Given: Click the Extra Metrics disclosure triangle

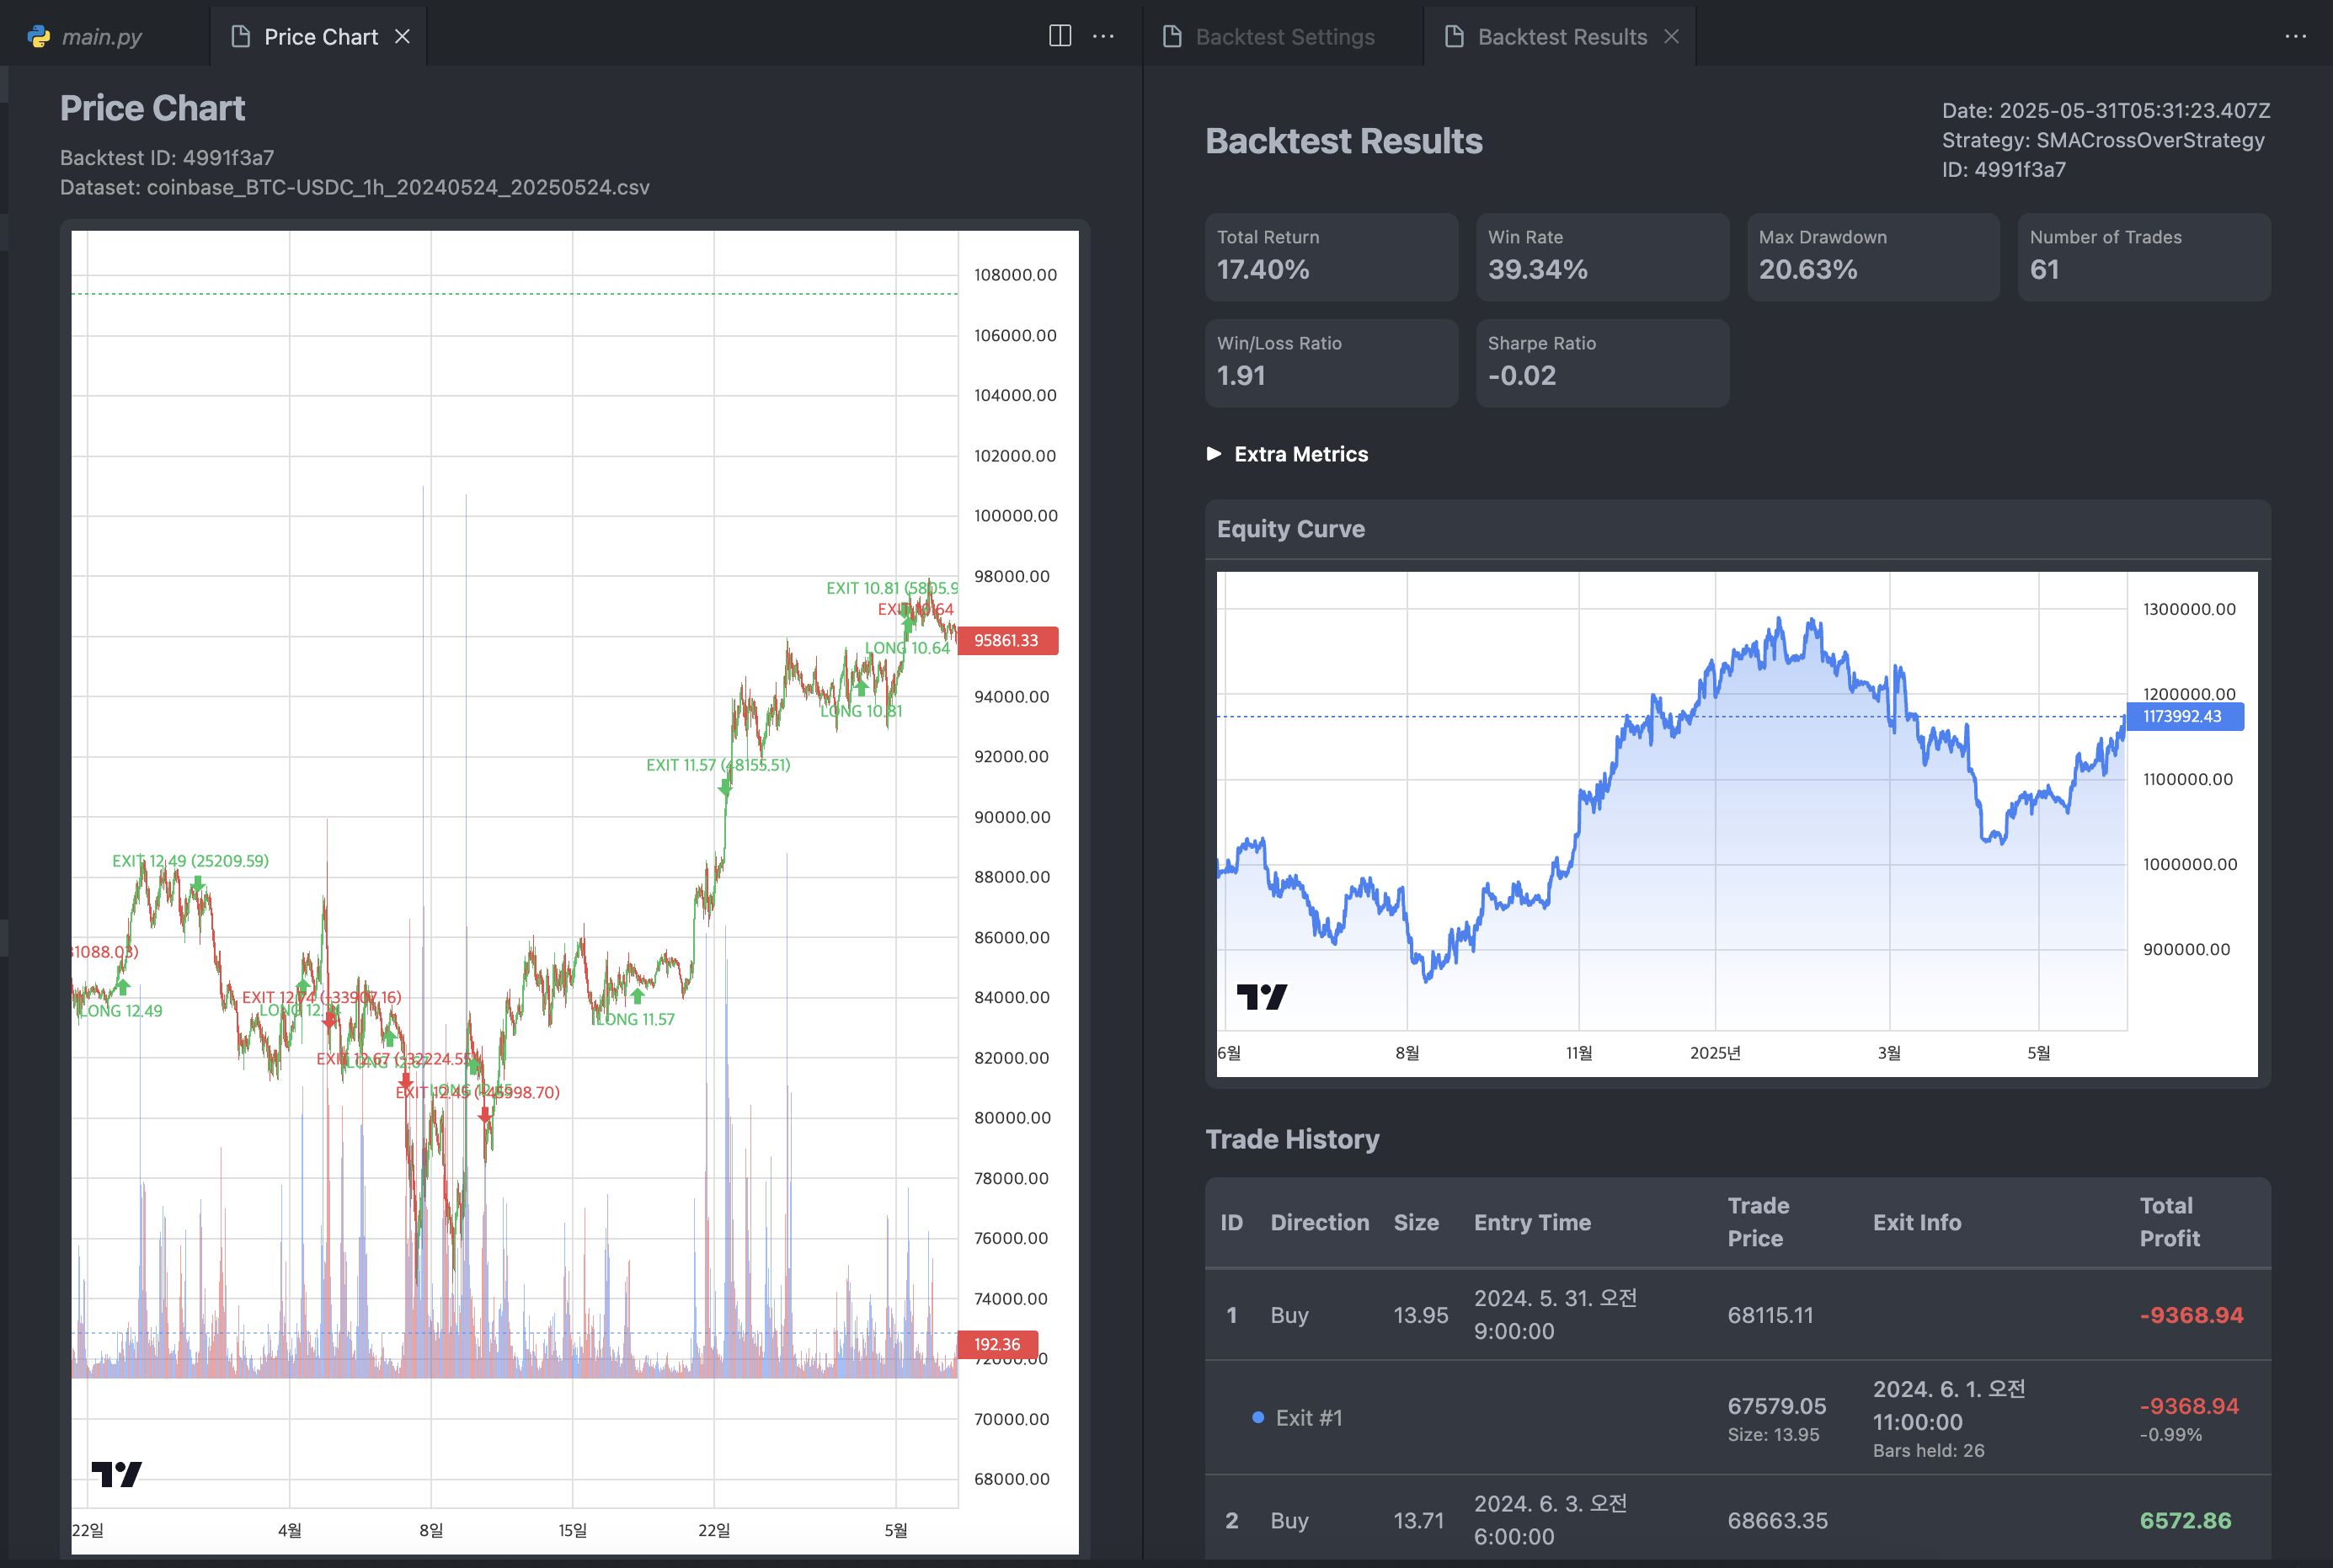Looking at the screenshot, I should [x=1214, y=454].
